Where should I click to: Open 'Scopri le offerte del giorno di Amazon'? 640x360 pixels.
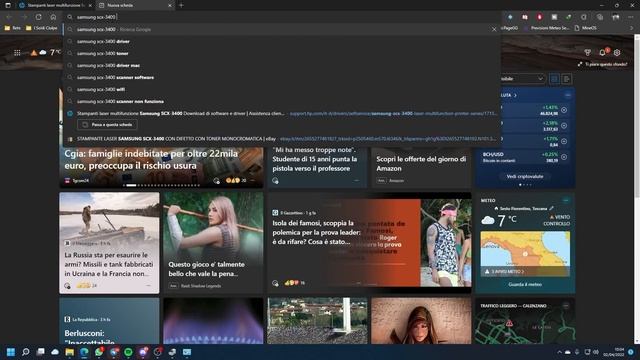[421, 165]
